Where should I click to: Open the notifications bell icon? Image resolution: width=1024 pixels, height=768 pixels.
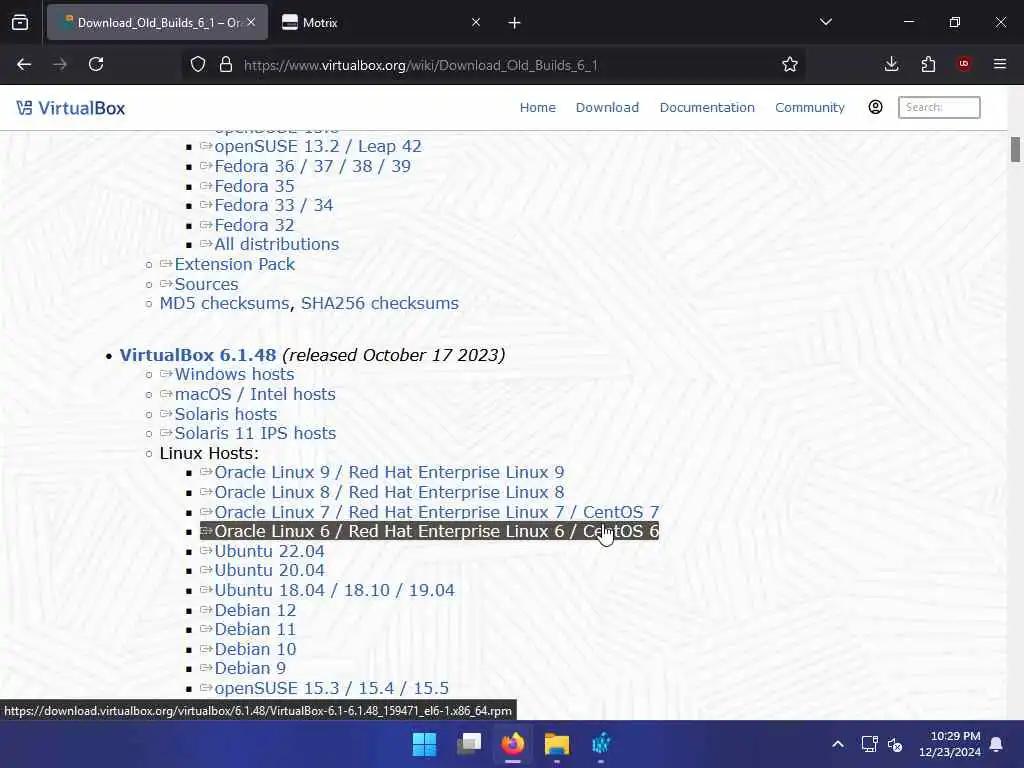pos(997,744)
